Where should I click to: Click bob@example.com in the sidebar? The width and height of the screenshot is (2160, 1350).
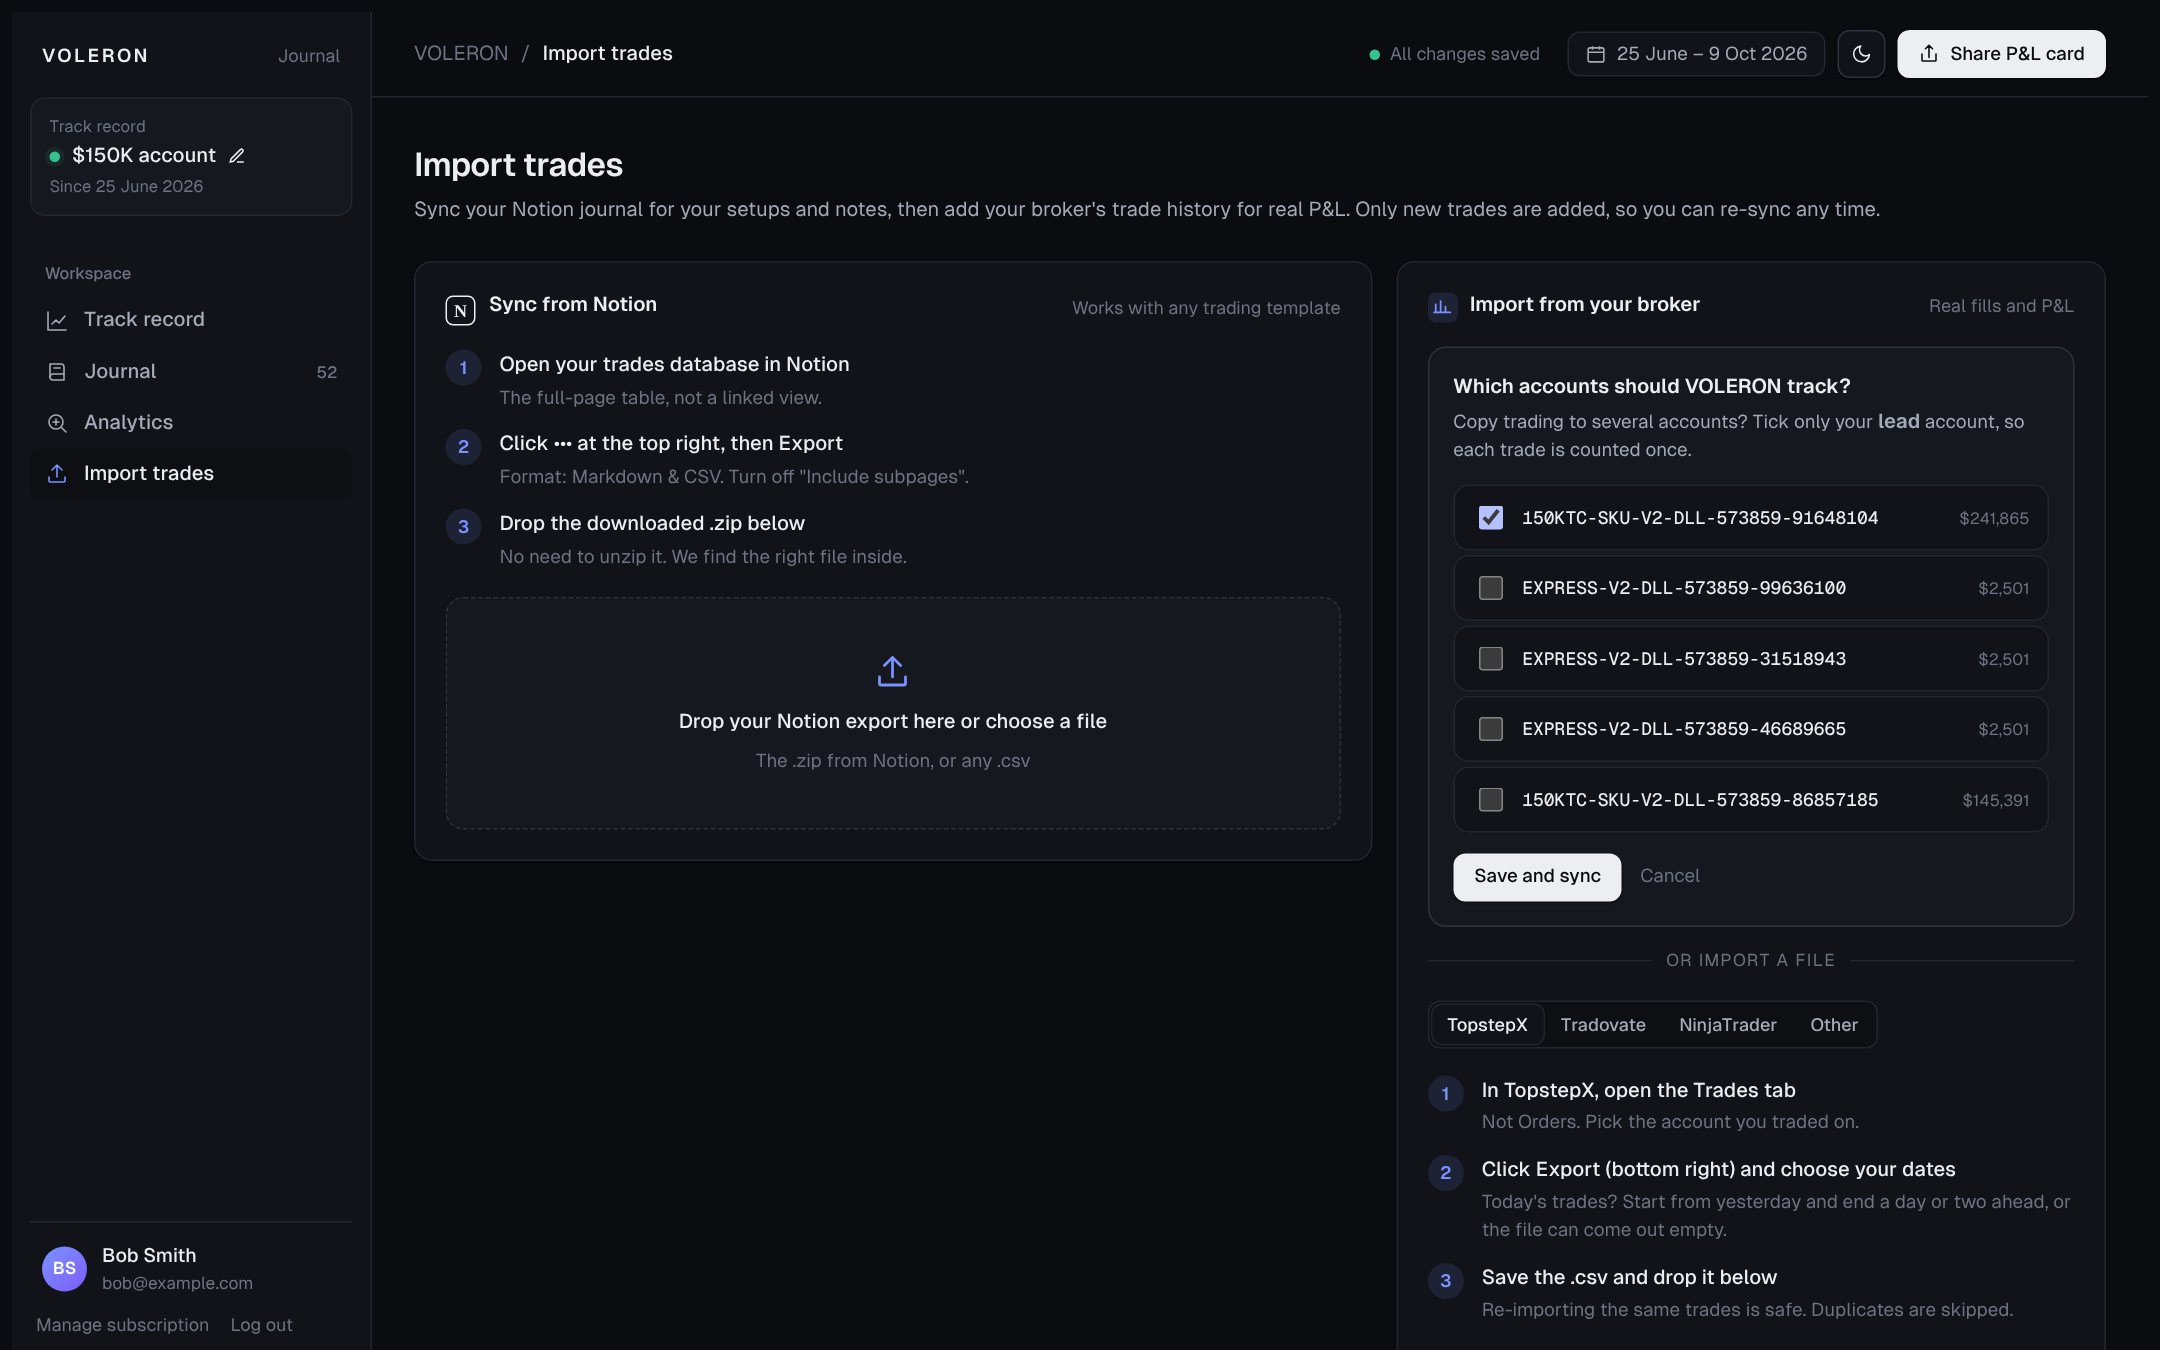pos(177,1283)
